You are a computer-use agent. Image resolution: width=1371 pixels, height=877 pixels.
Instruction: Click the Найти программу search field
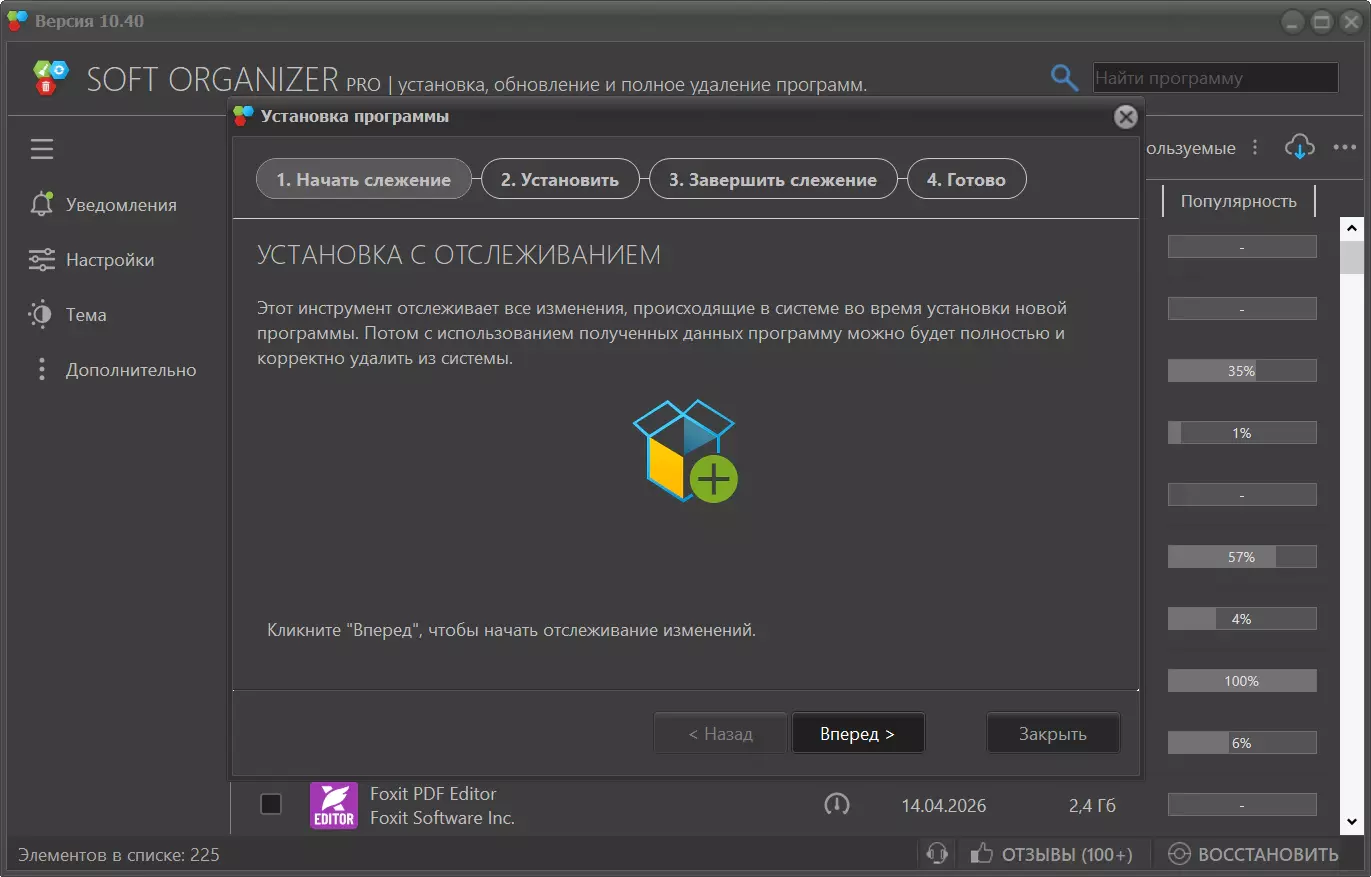click(1215, 78)
